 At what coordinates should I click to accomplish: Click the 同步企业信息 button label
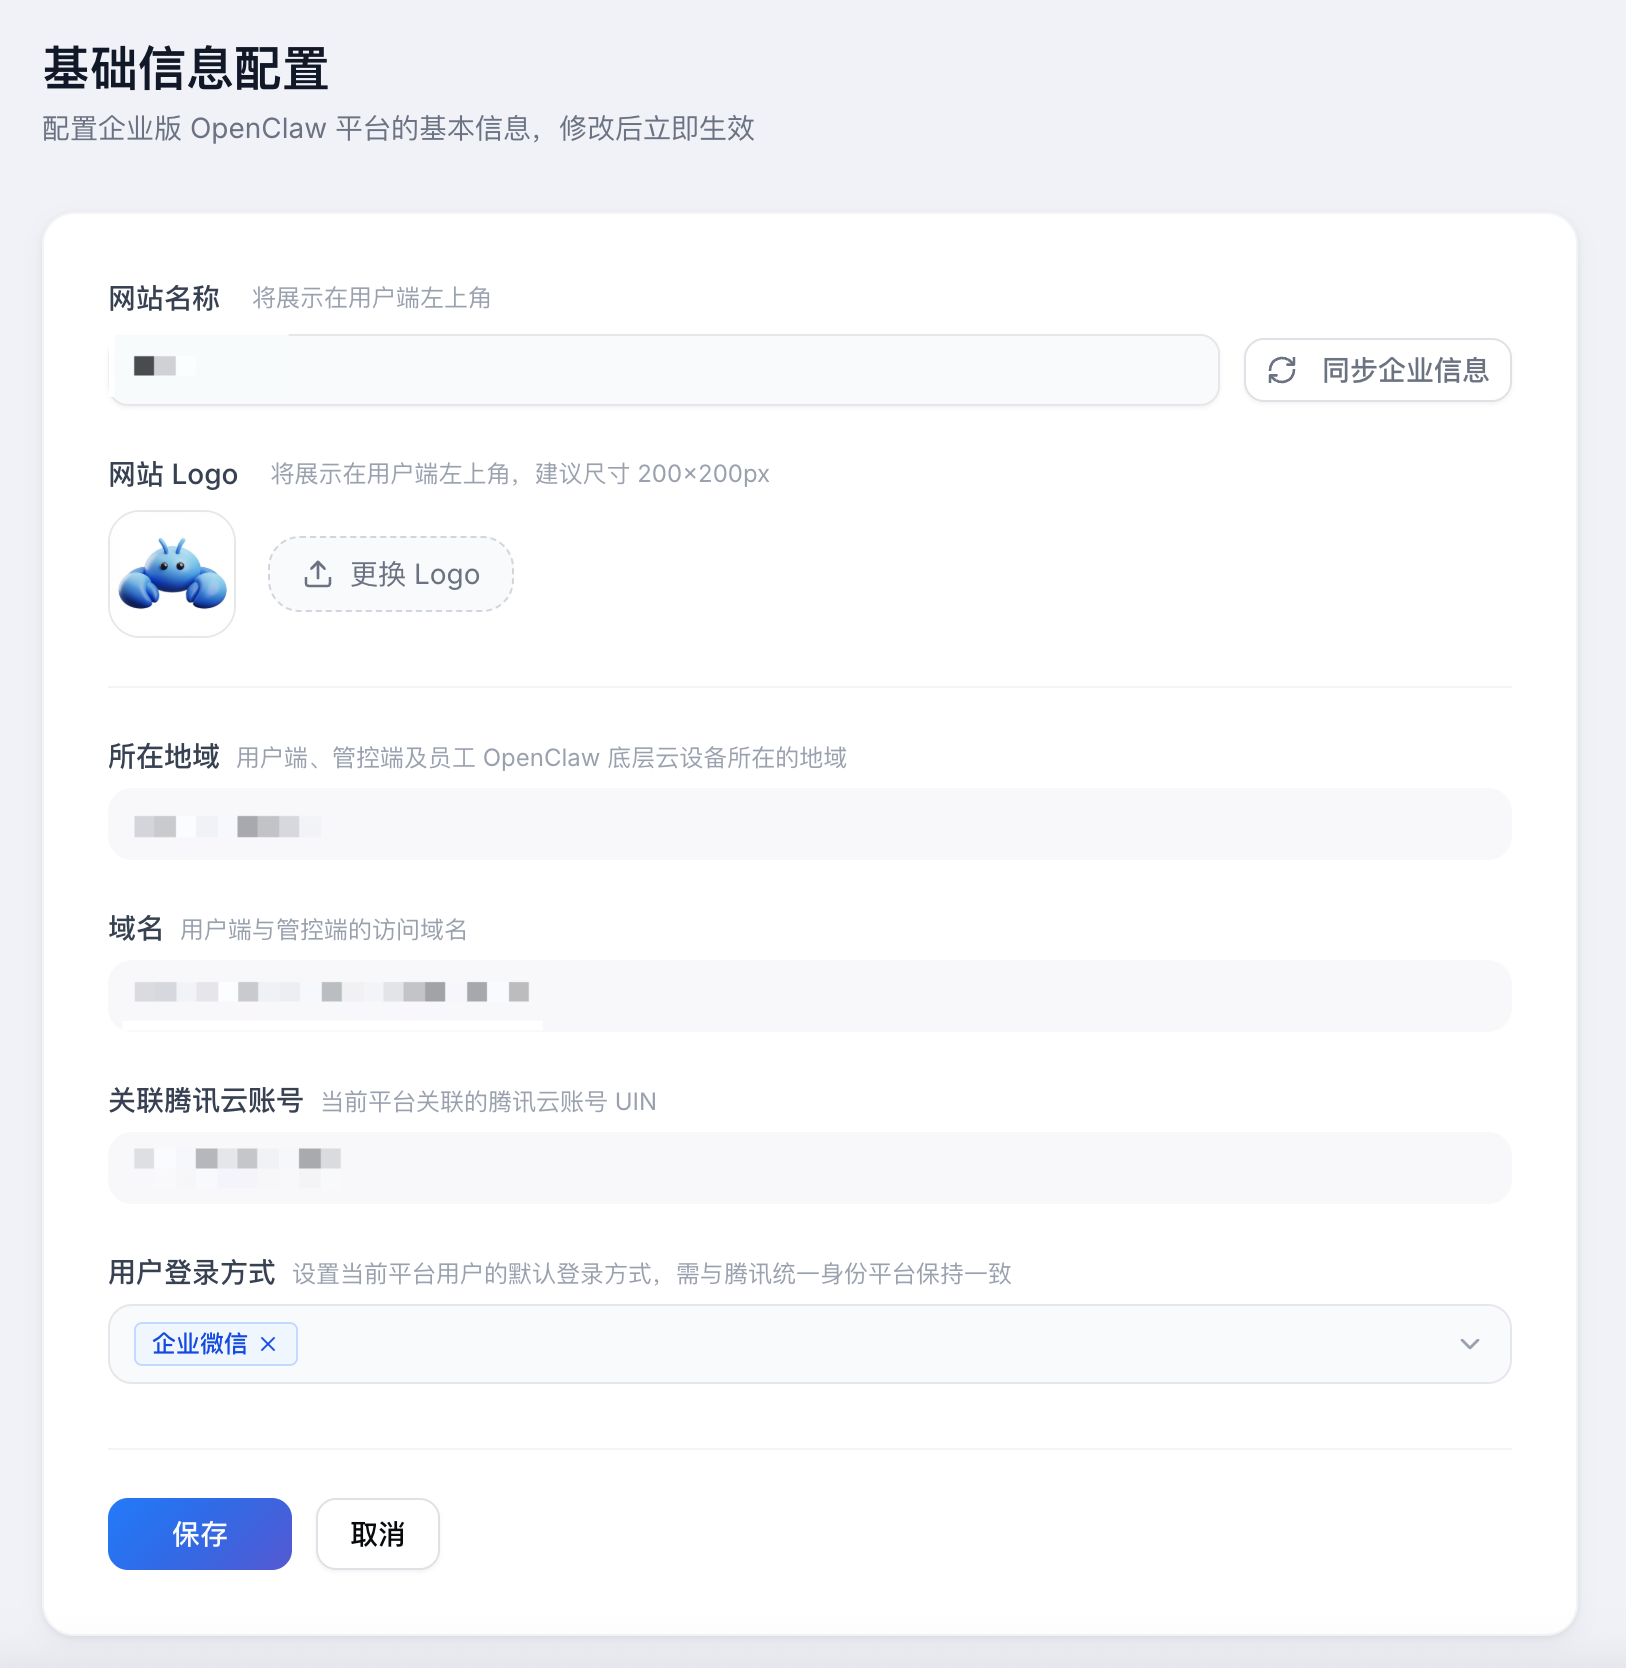pos(1405,370)
